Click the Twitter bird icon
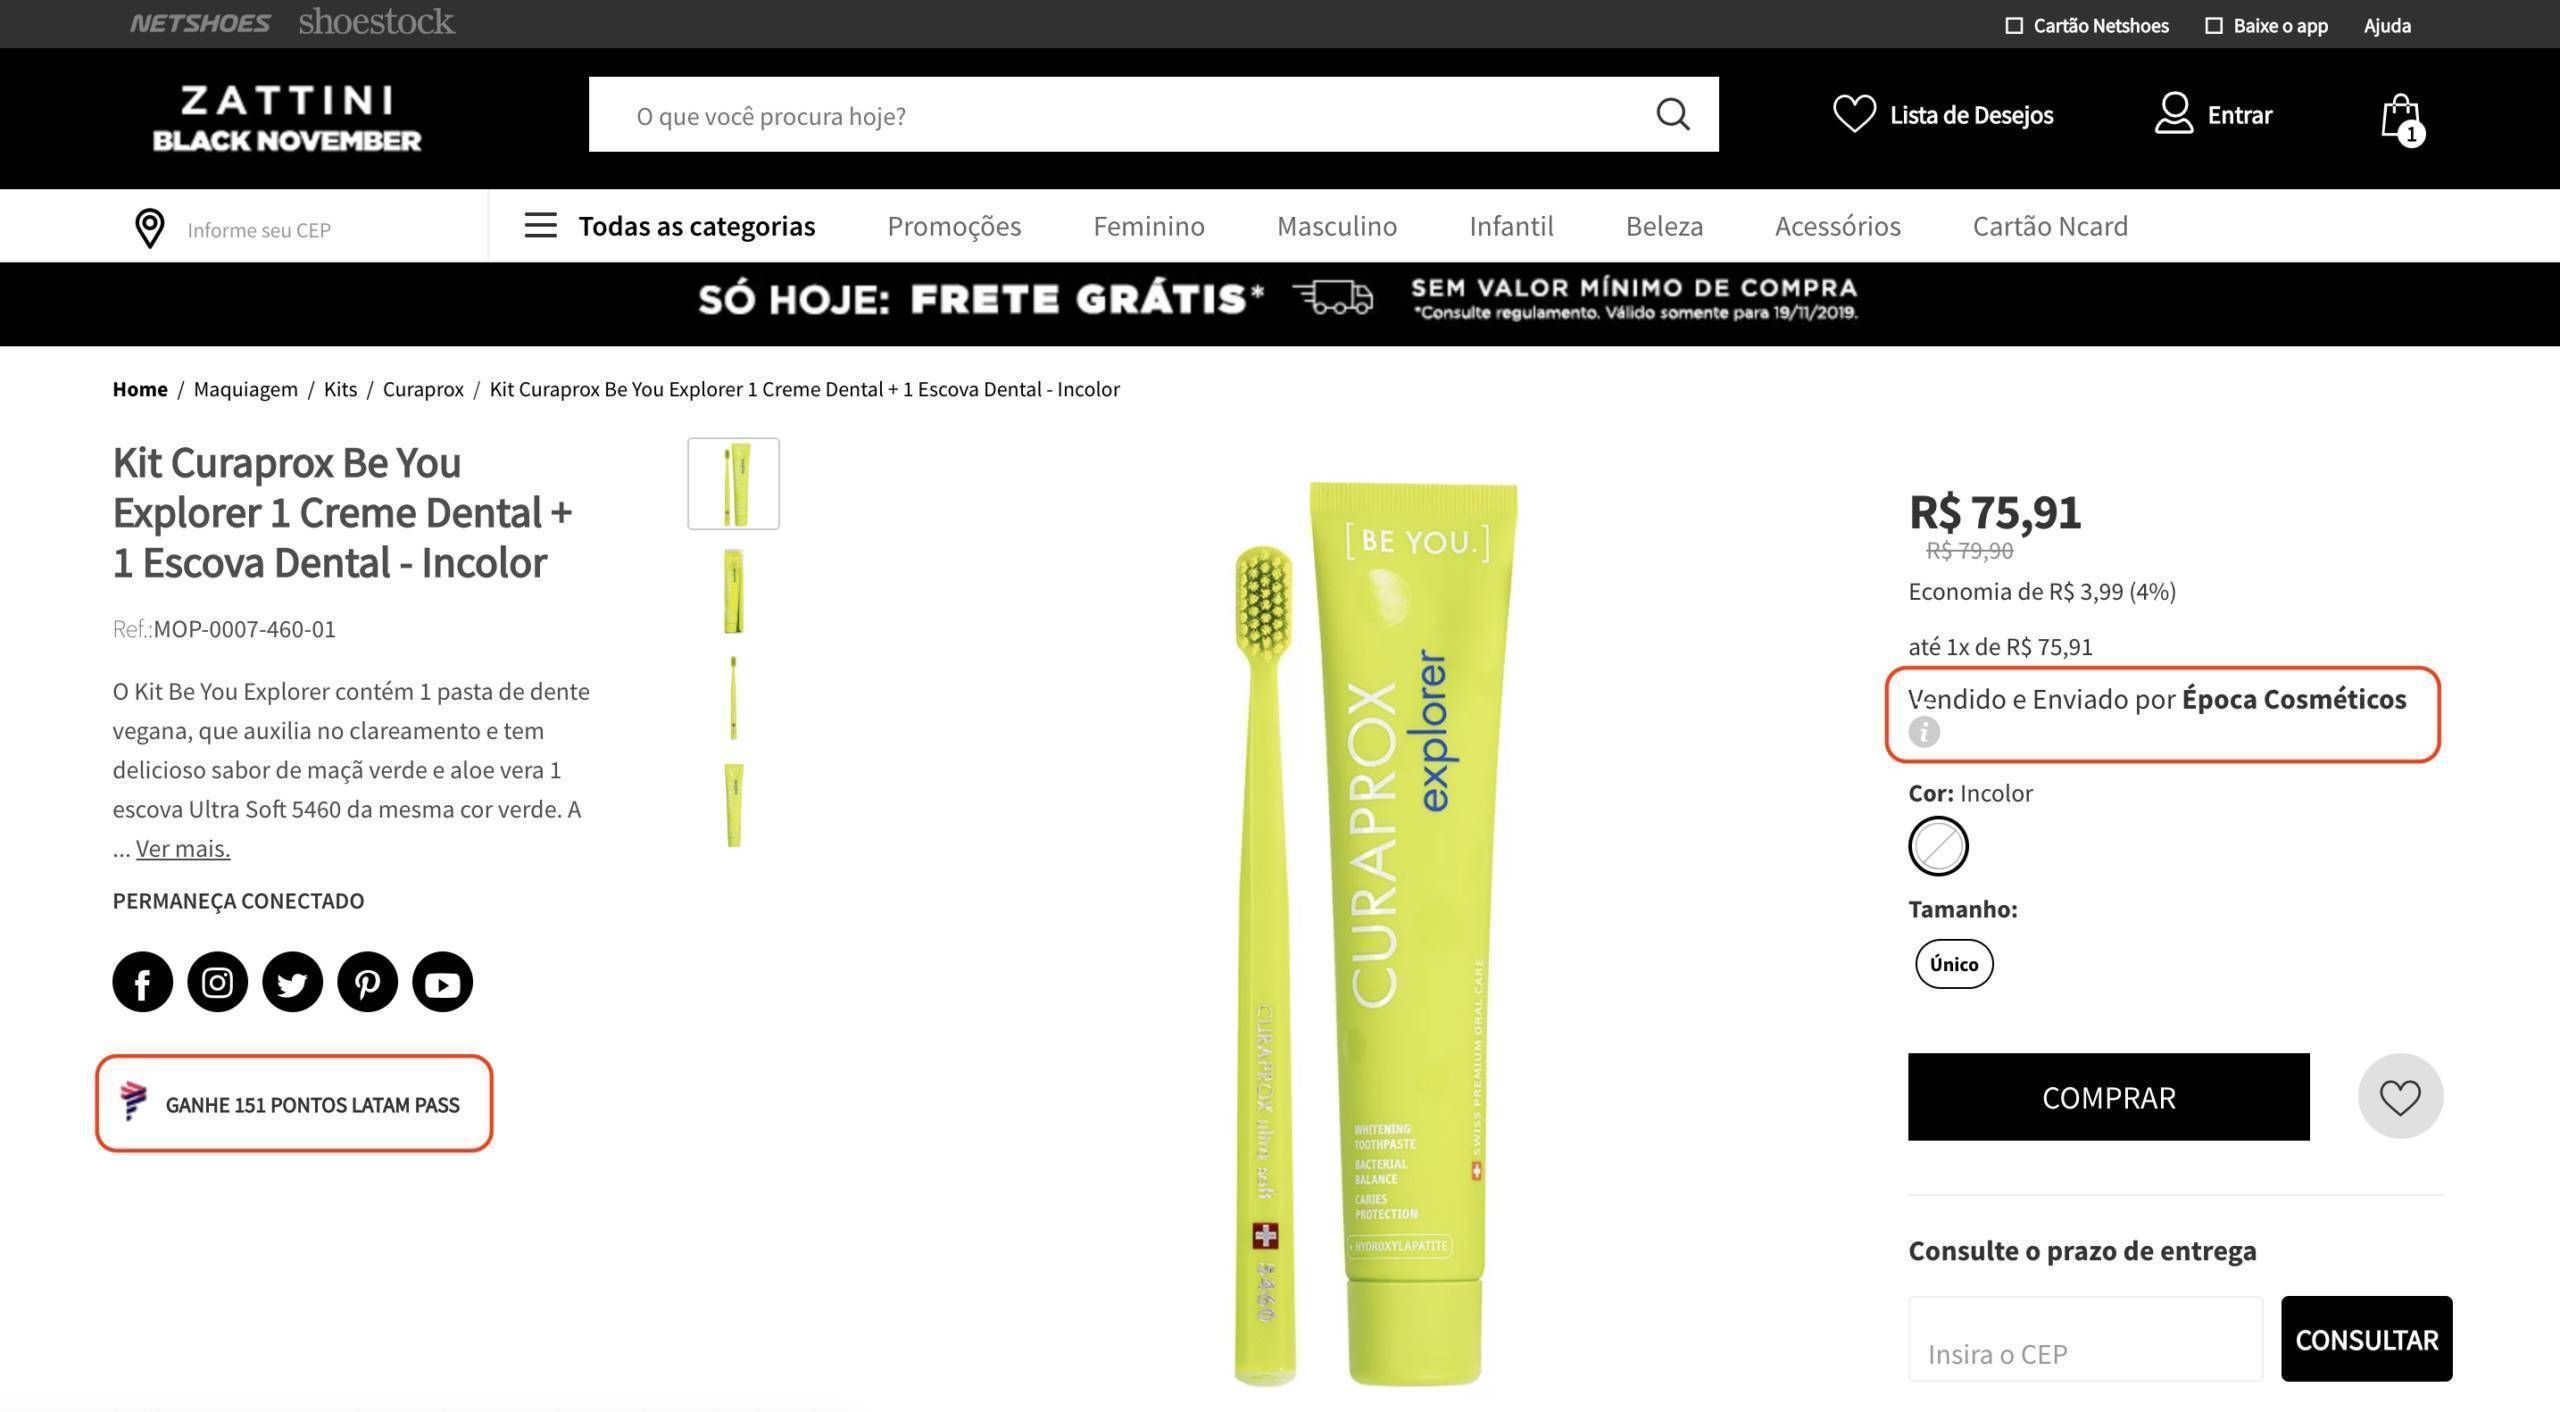The width and height of the screenshot is (2560, 1412). 292,982
